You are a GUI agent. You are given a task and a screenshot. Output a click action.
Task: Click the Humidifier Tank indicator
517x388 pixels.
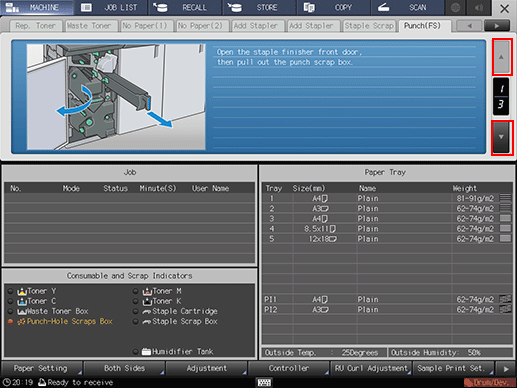pyautogui.click(x=178, y=351)
